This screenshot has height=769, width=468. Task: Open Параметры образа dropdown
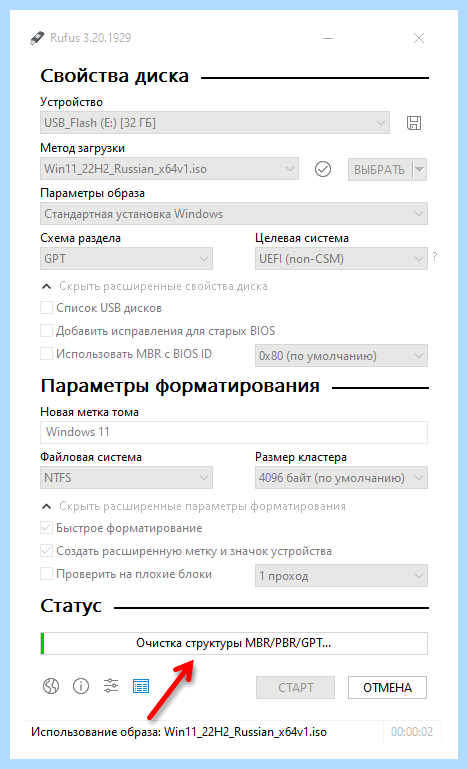(234, 214)
